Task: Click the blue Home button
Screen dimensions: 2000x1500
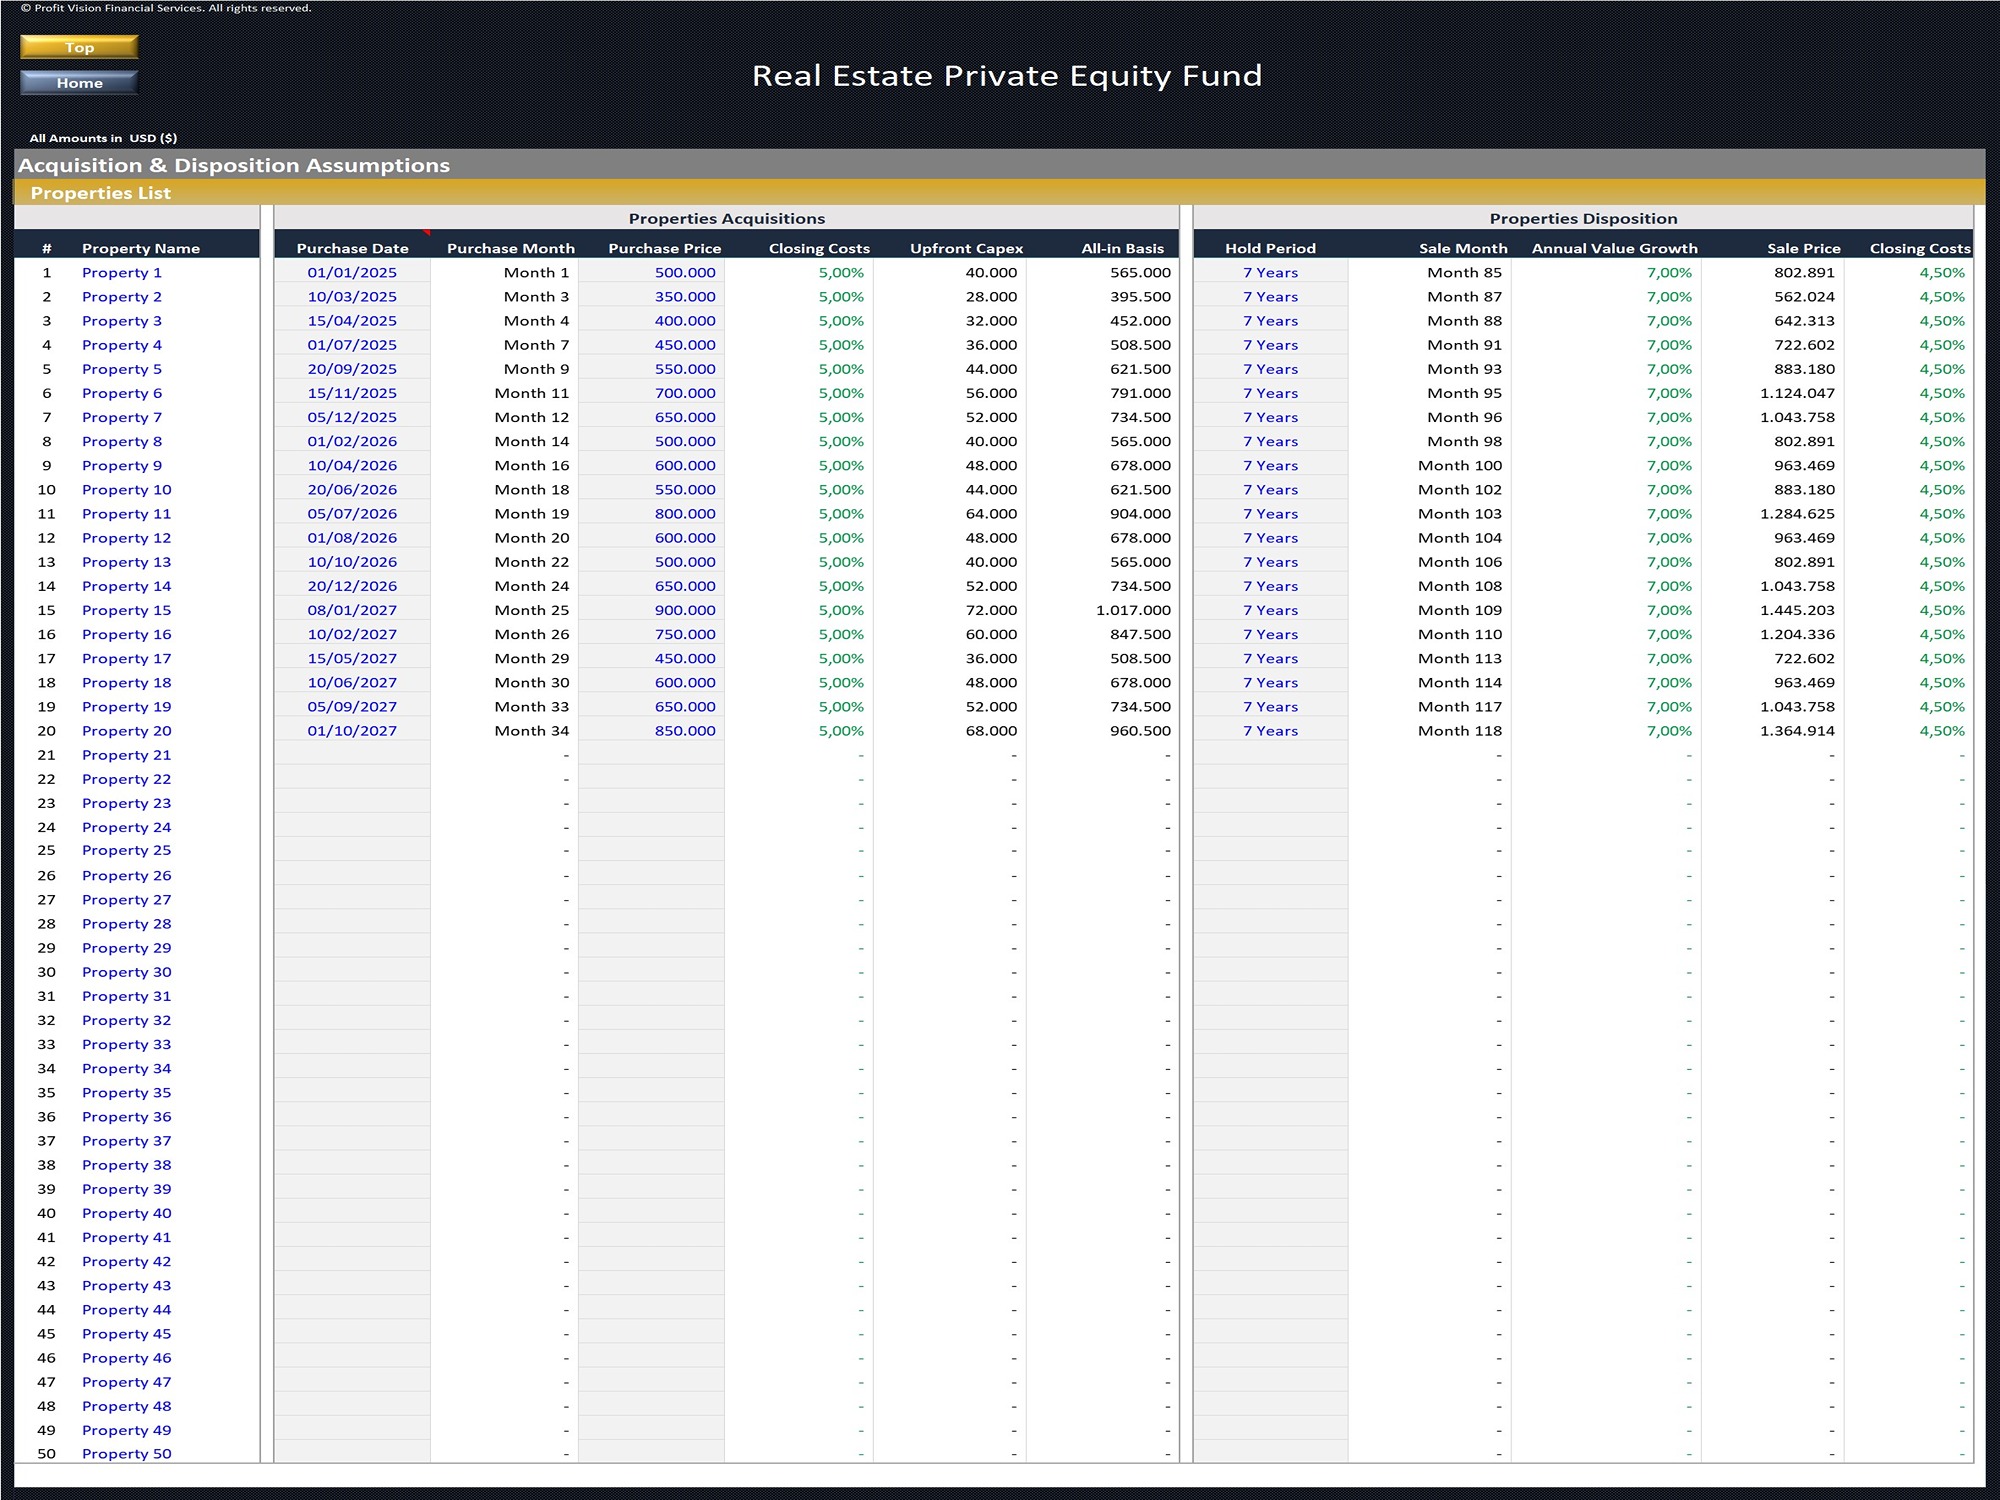Action: click(79, 83)
